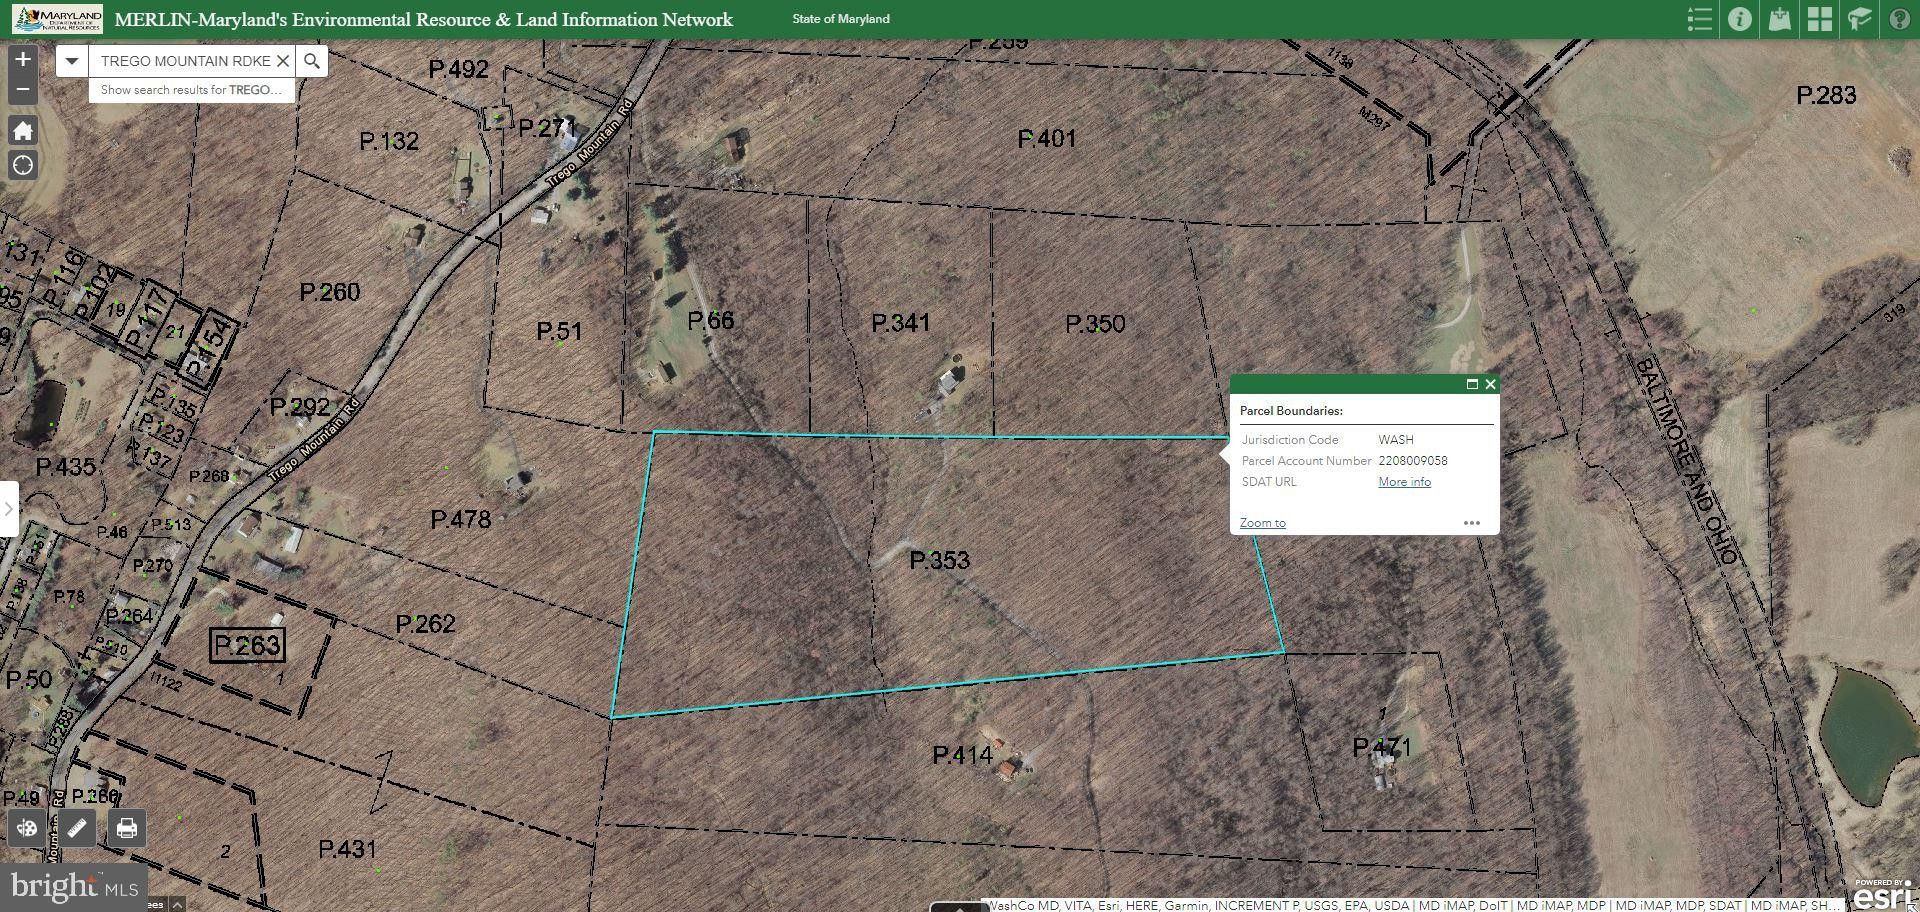Show search results for TREGO
Image resolution: width=1920 pixels, height=912 pixels.
(x=190, y=90)
